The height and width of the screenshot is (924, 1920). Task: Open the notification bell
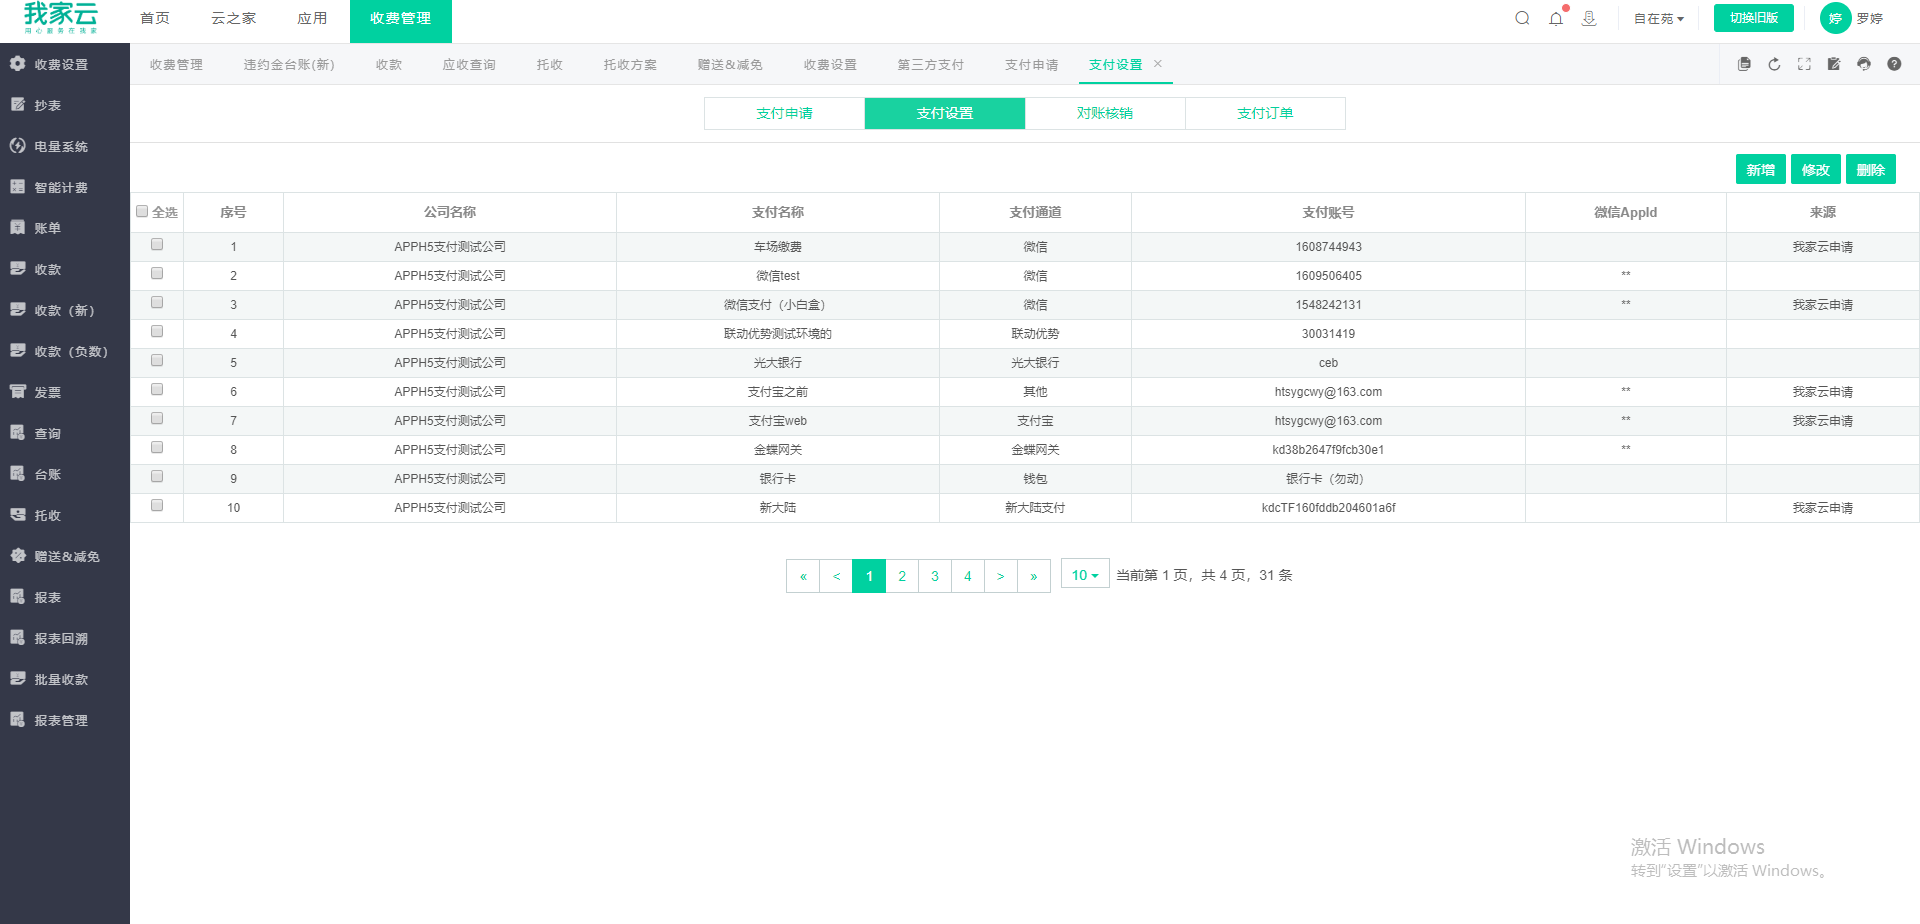tap(1556, 18)
